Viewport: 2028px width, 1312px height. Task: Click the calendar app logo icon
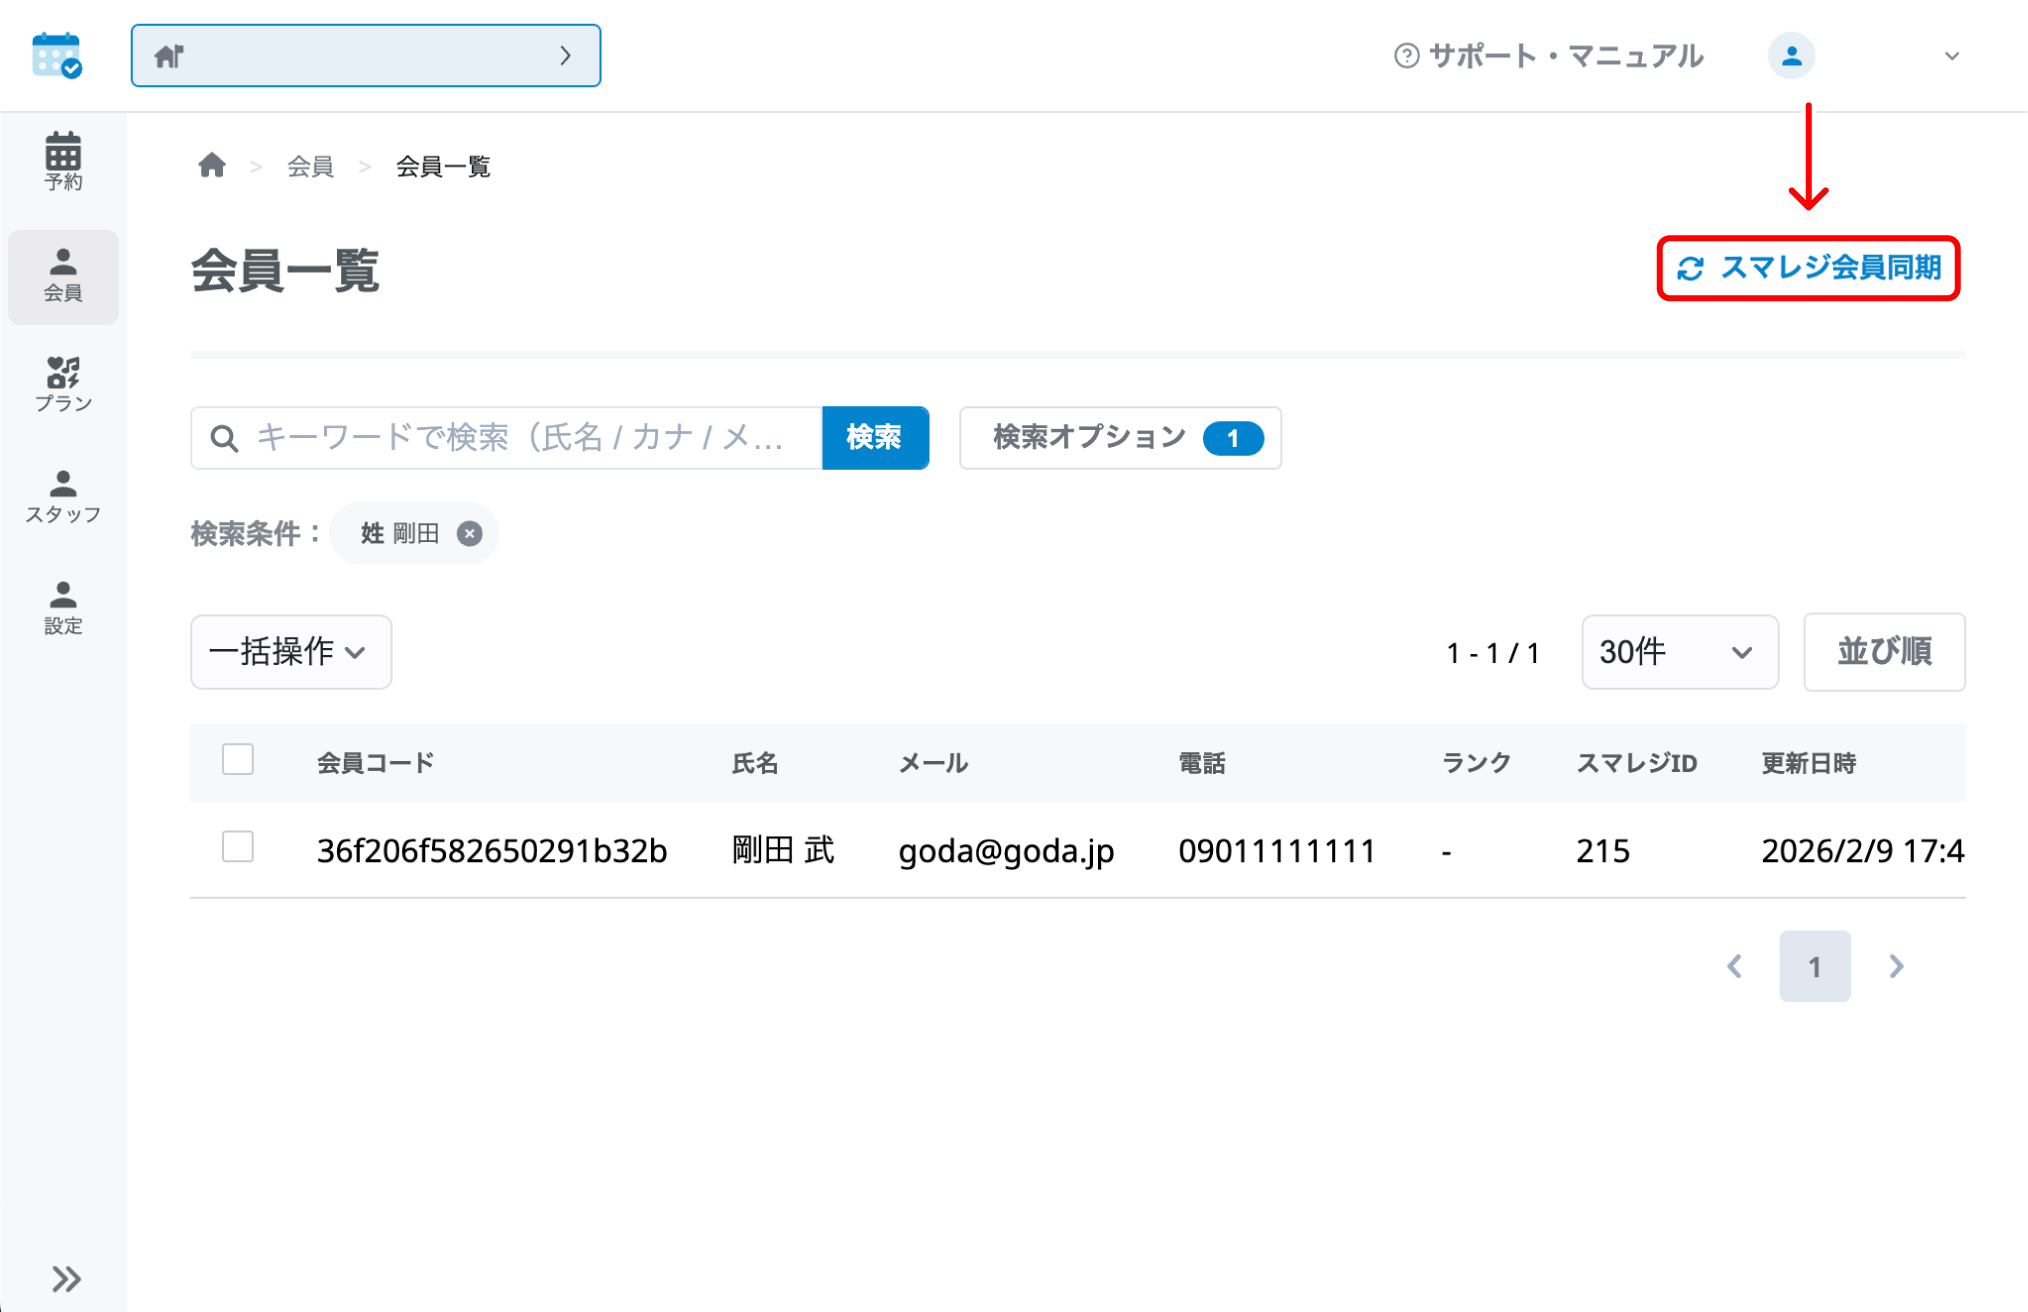[x=57, y=55]
